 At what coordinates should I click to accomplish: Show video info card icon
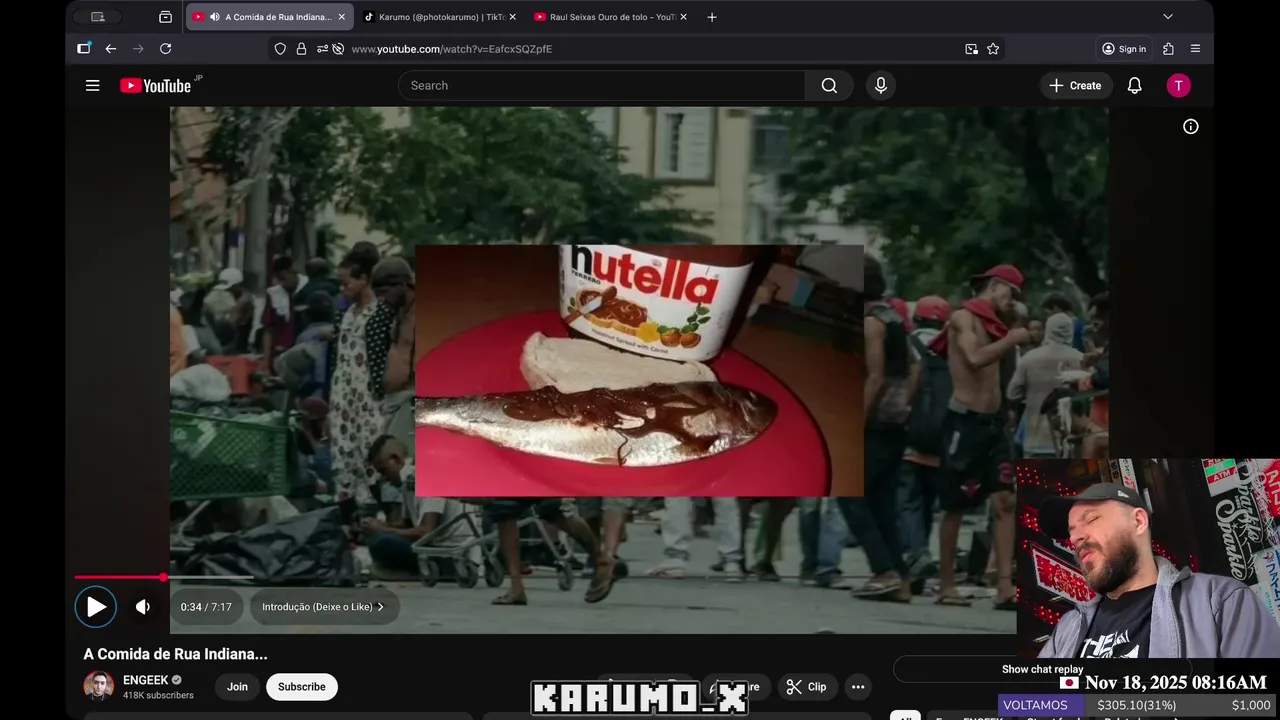click(x=1190, y=127)
